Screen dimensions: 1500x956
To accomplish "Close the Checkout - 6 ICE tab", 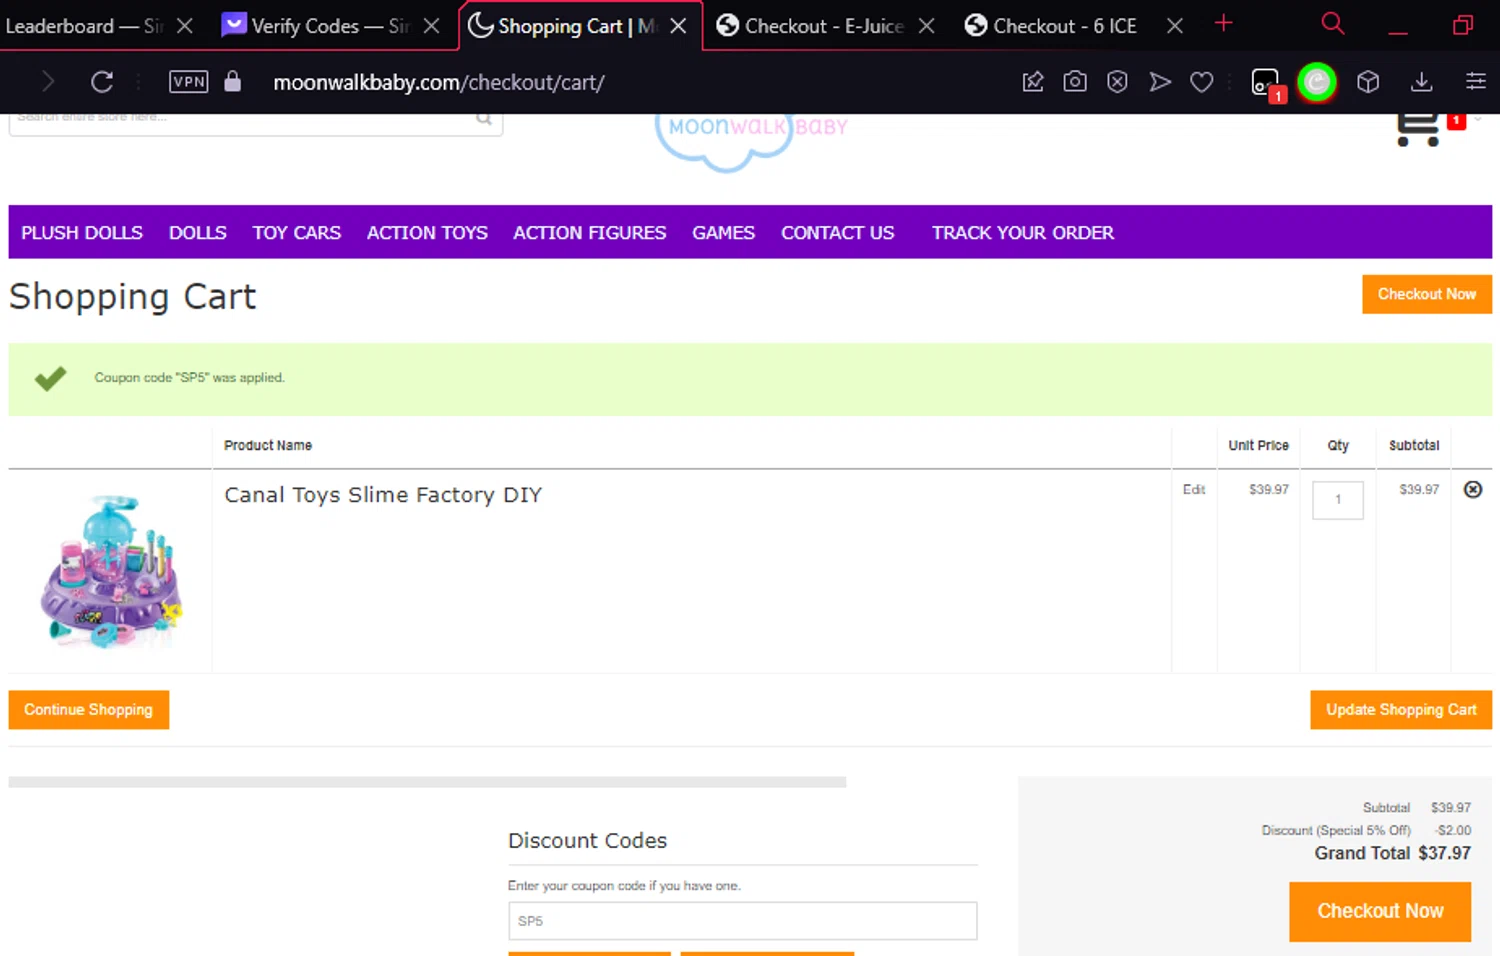I will (x=1175, y=26).
